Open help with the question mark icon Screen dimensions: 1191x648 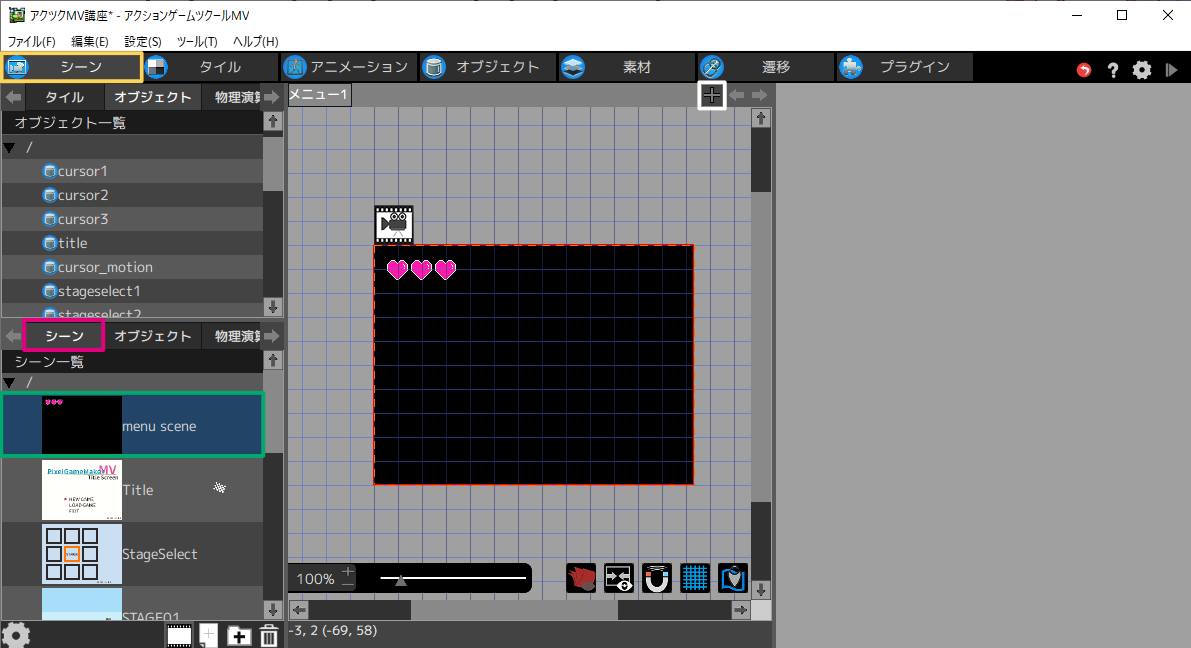click(1112, 70)
